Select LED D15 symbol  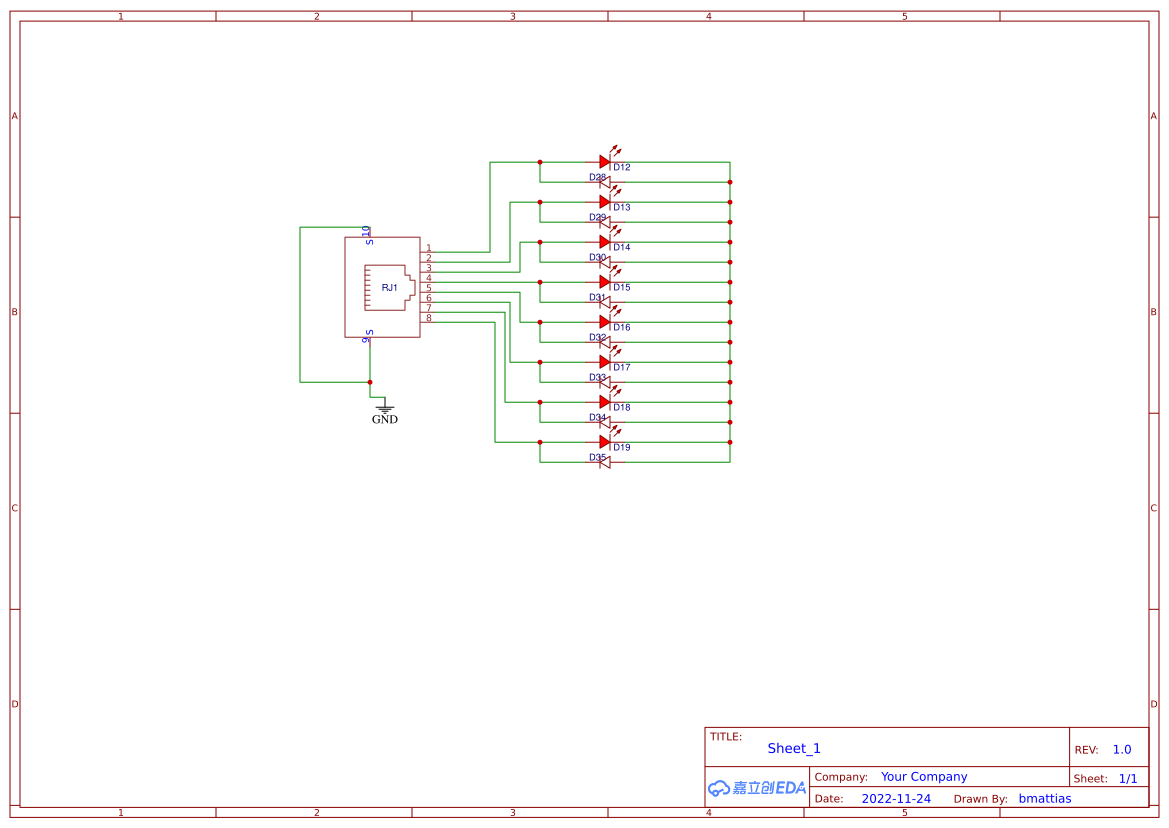click(x=605, y=282)
